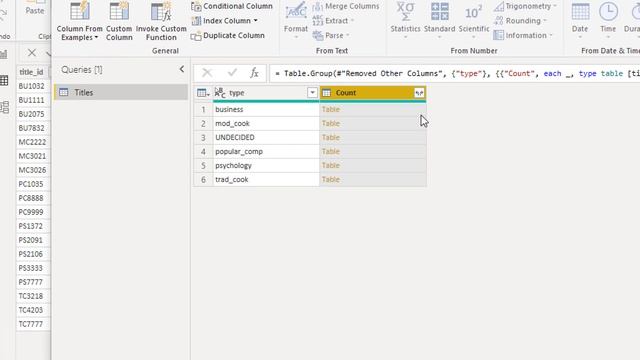The width and height of the screenshot is (640, 360).
Task: Expand Count column tables icon
Action: (x=419, y=93)
